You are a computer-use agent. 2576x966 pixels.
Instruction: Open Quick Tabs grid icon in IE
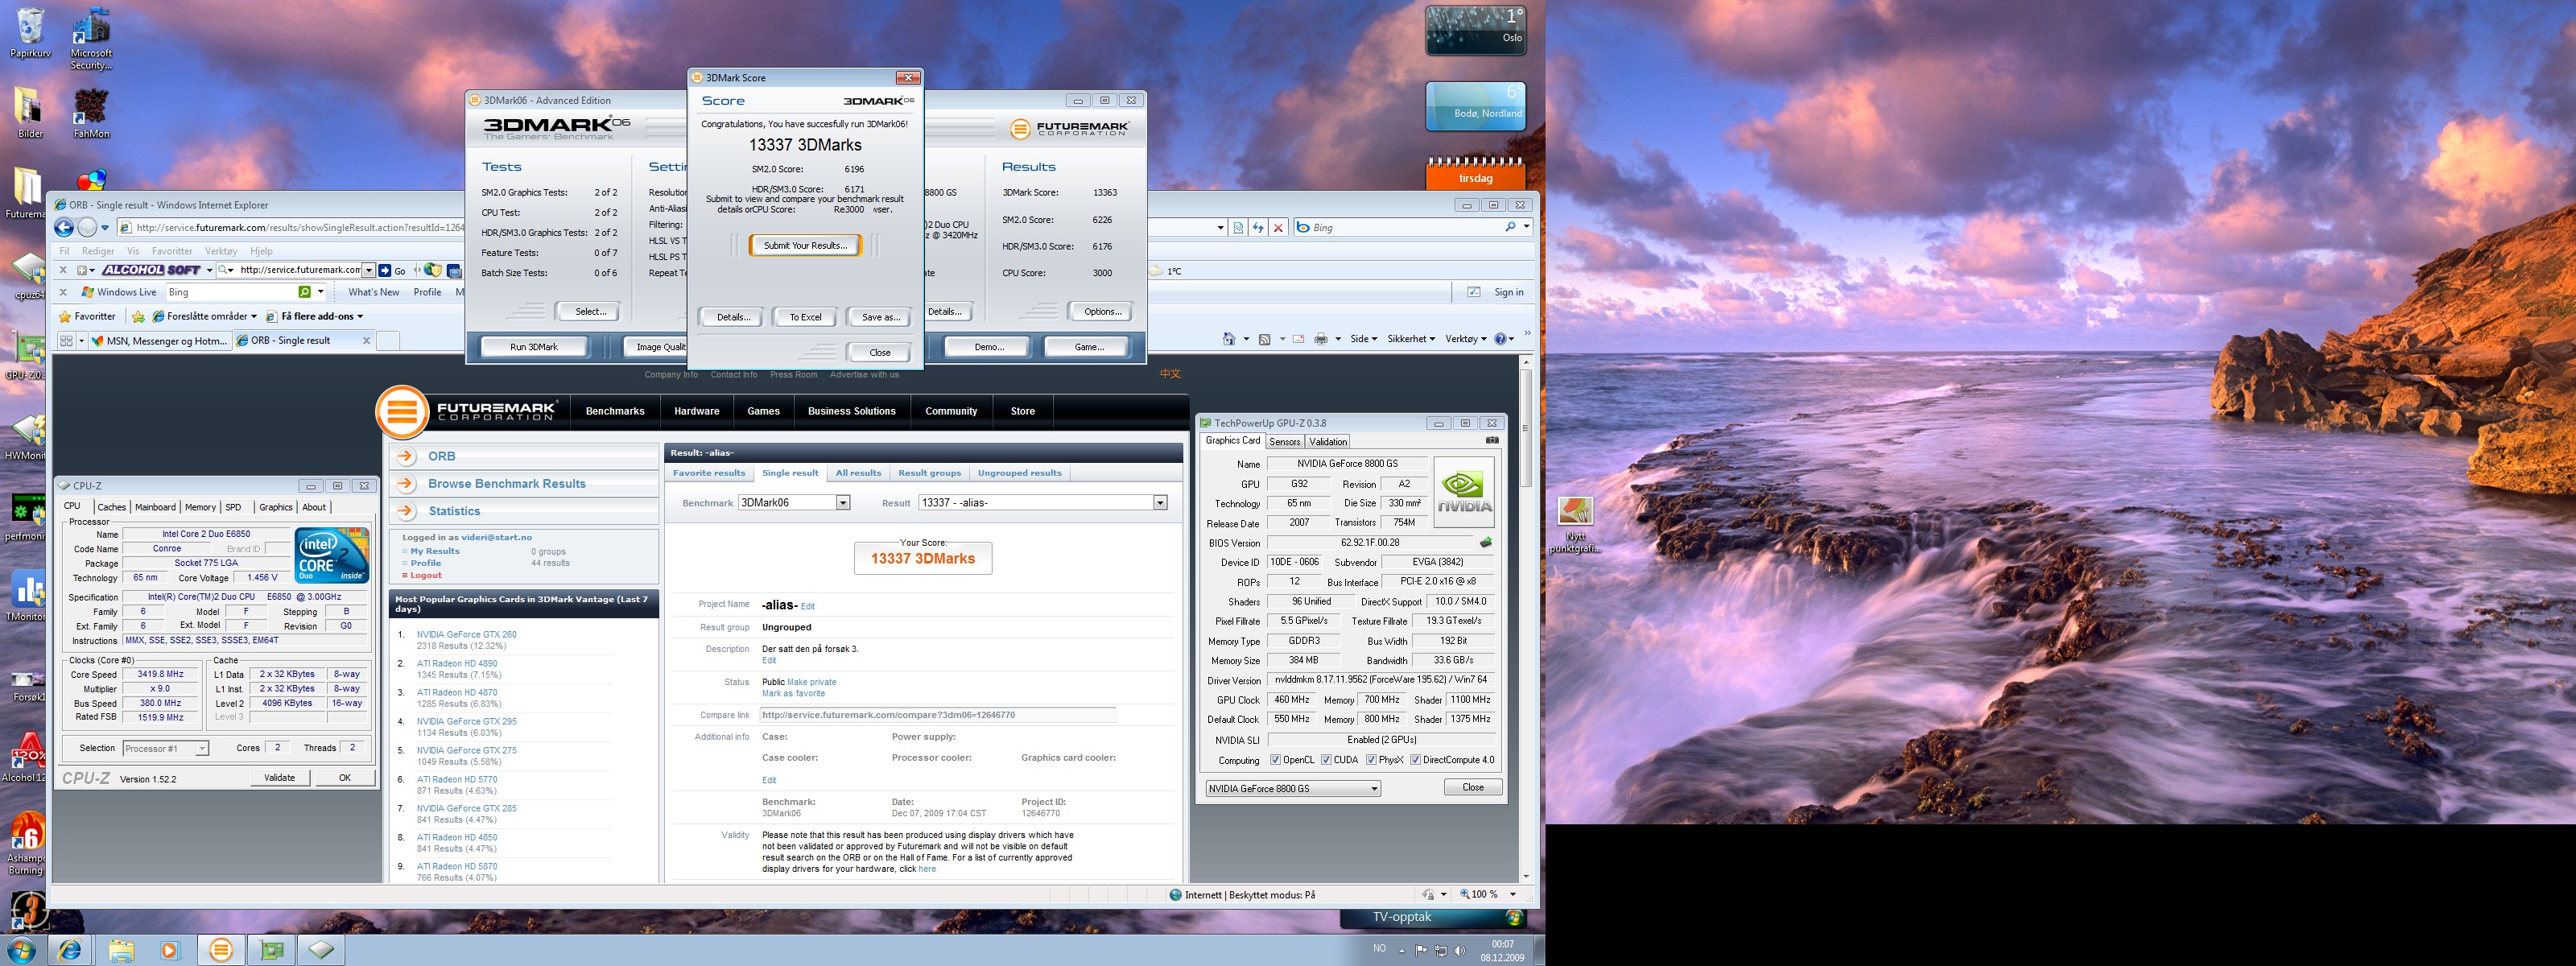[x=66, y=341]
